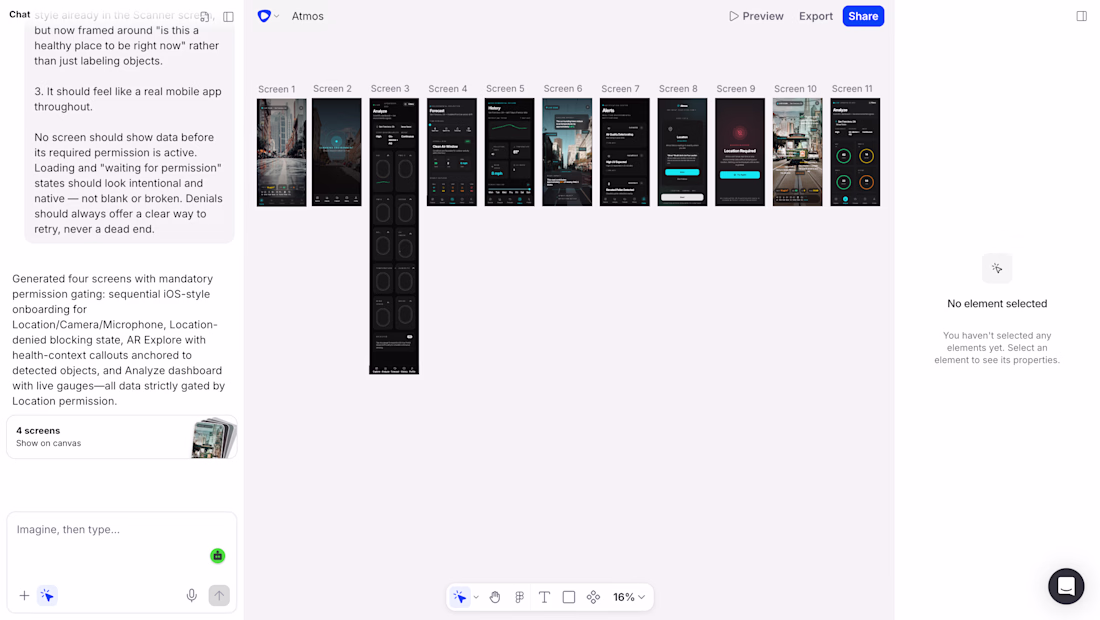Viewport: 1100px width, 620px height.
Task: Select the Screen 6 frame on canvas
Action: pyautogui.click(x=567, y=152)
